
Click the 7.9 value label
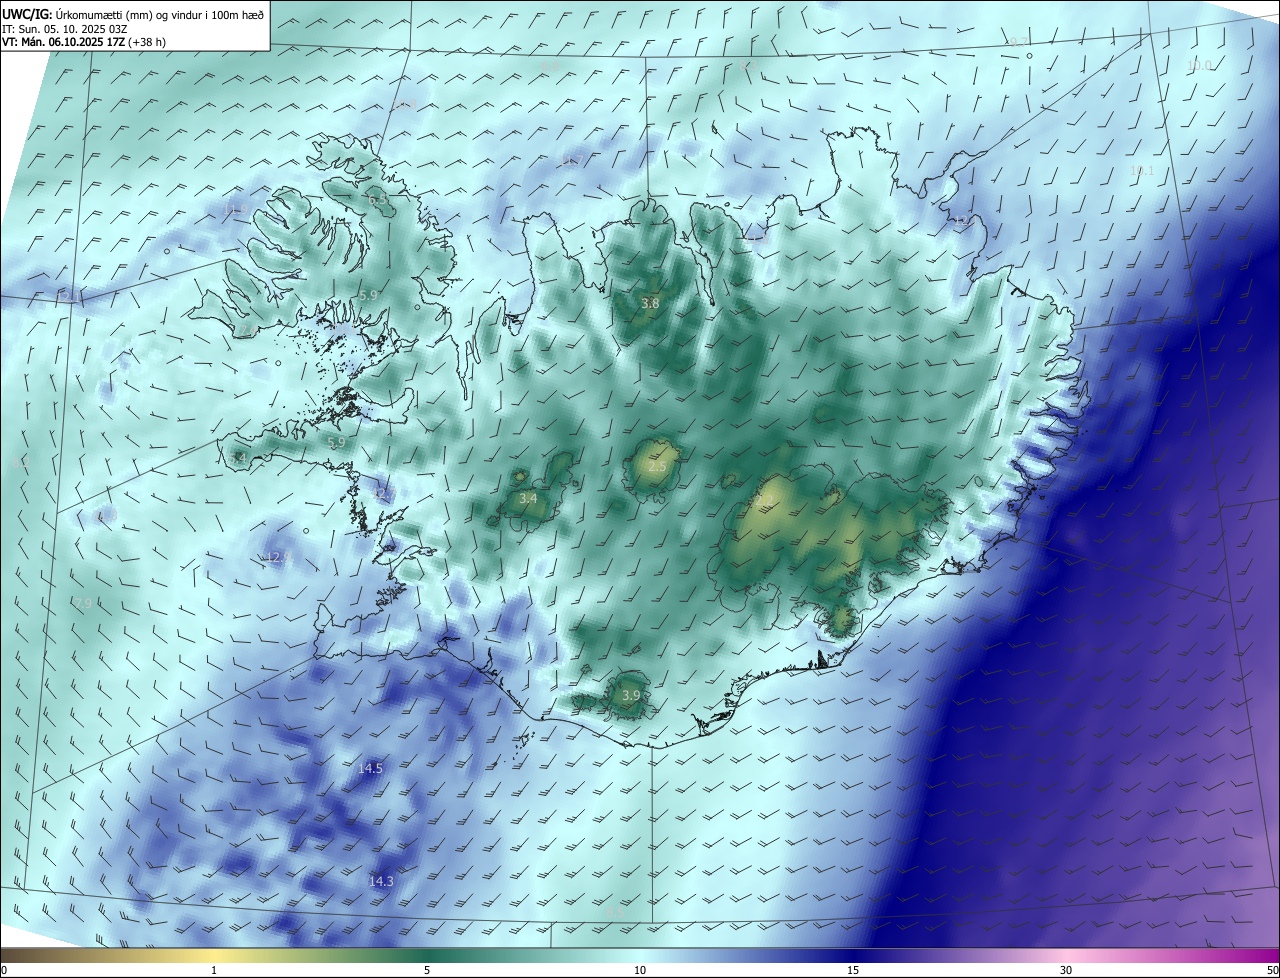pyautogui.click(x=82, y=603)
